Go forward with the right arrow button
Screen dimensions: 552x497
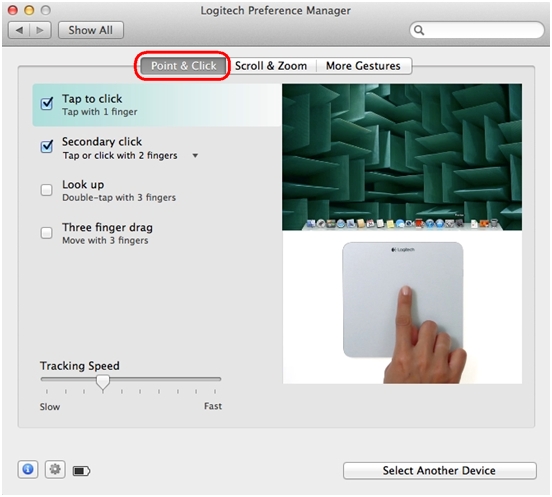[x=40, y=30]
